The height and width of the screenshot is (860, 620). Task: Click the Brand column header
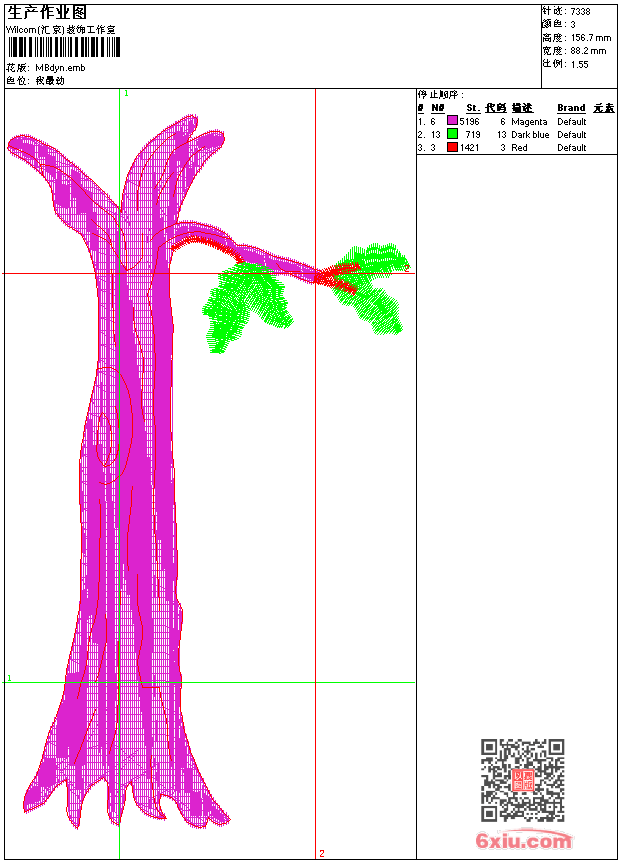point(571,108)
